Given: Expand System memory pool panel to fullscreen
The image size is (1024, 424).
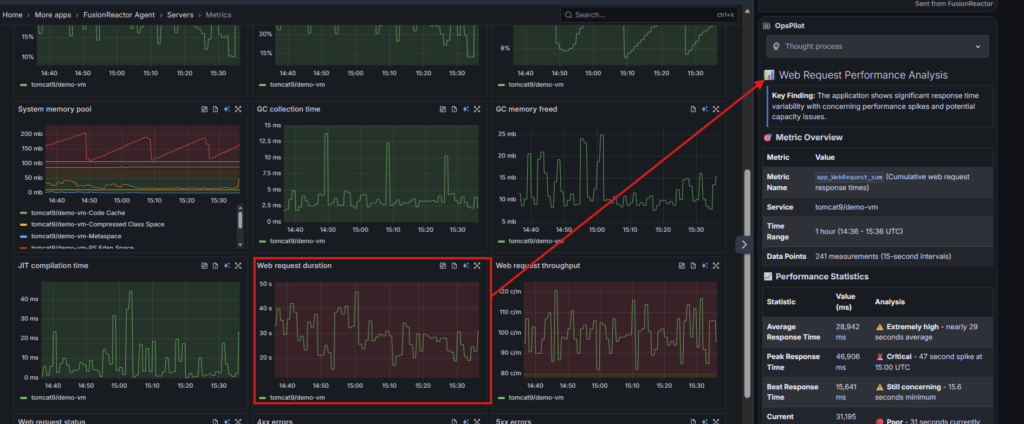Looking at the screenshot, I should pos(238,109).
